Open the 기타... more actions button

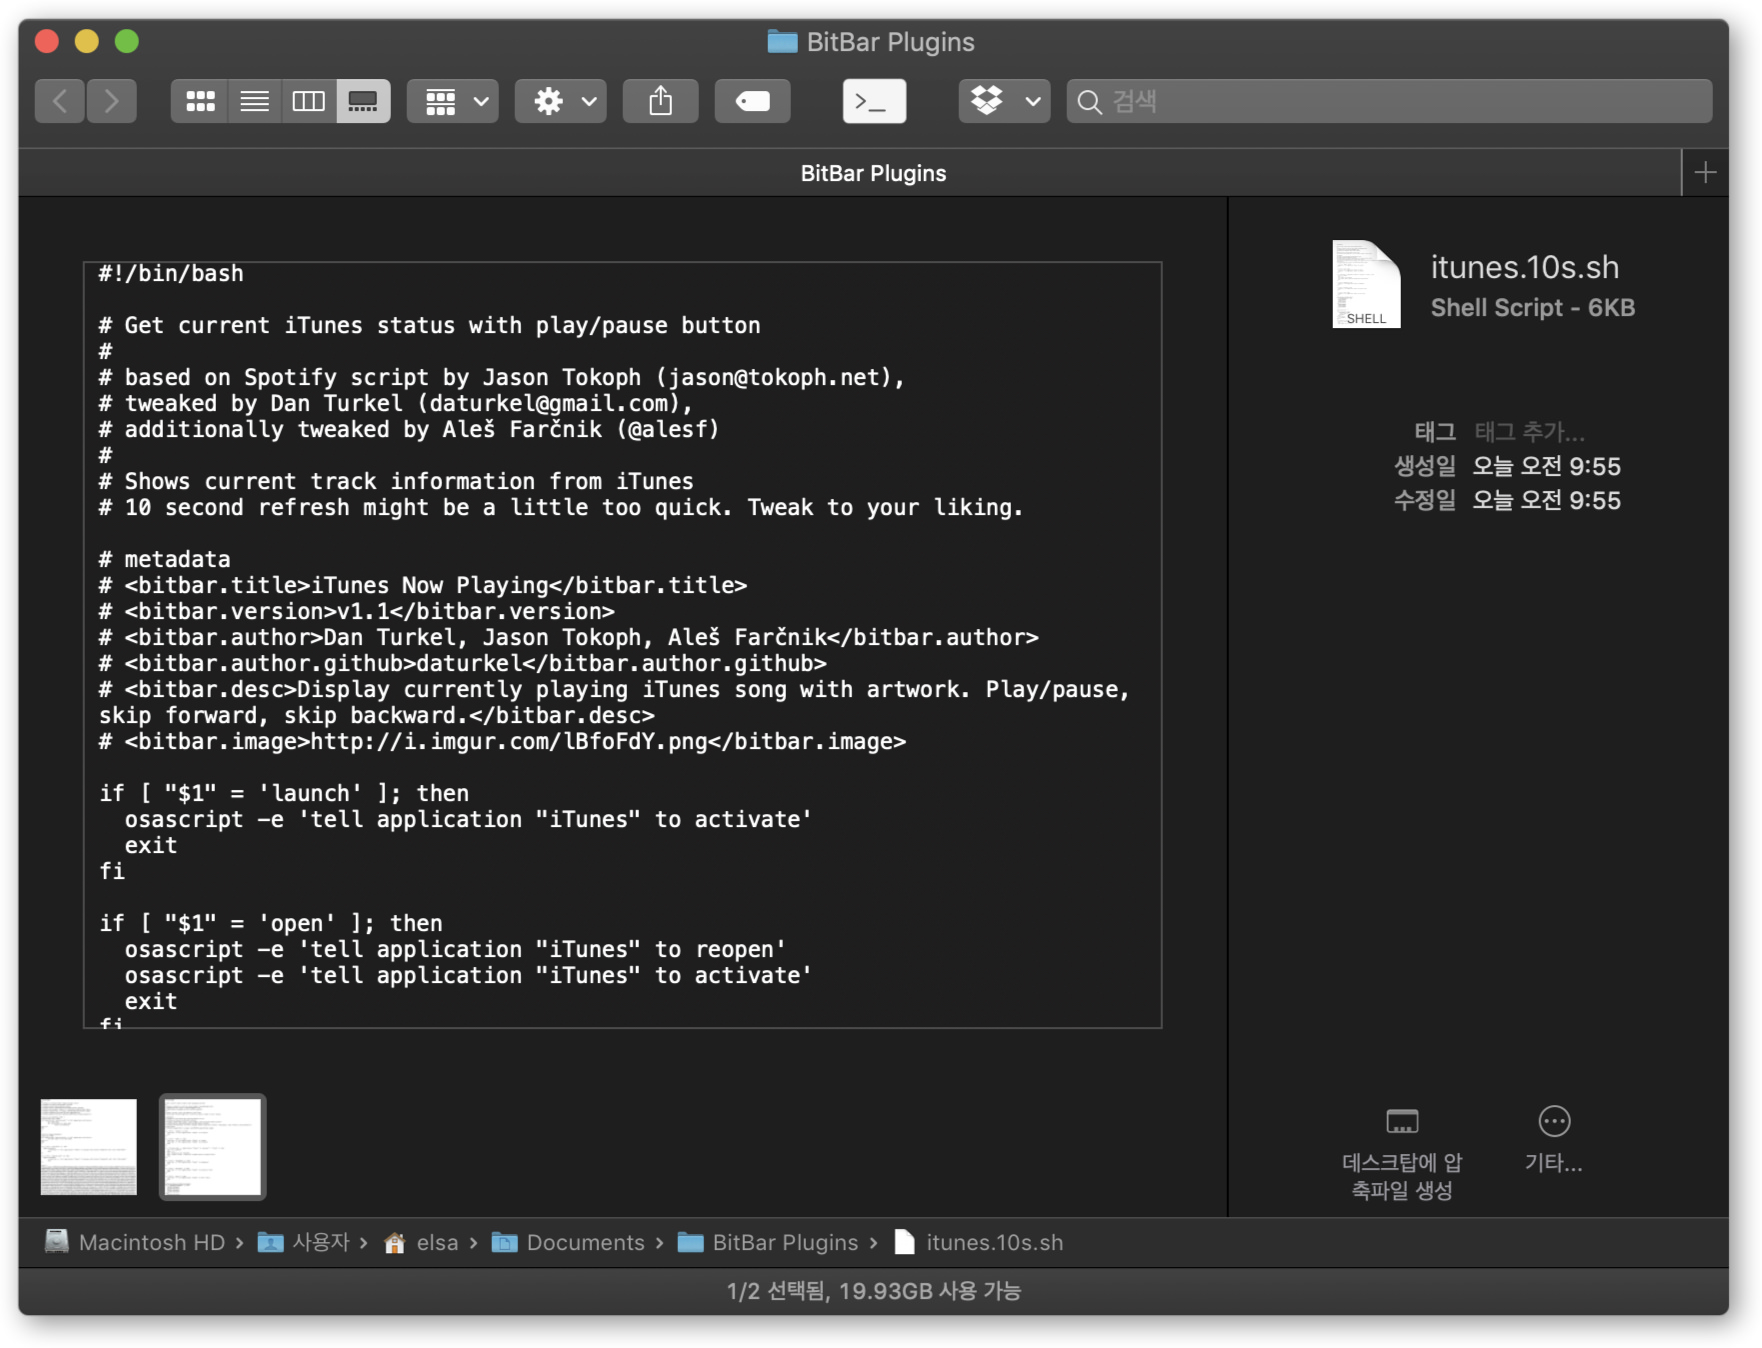(x=1554, y=1140)
